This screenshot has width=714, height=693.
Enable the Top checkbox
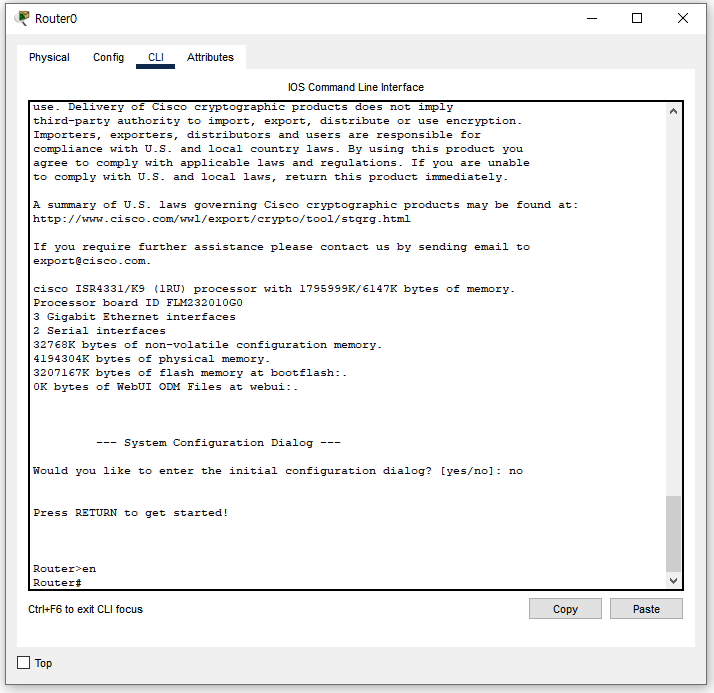tap(23, 662)
